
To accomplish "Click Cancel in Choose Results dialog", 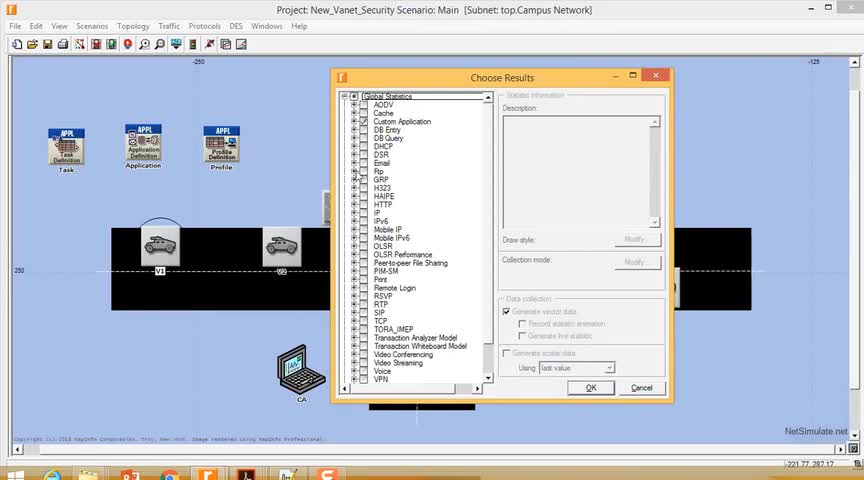I will (641, 388).
